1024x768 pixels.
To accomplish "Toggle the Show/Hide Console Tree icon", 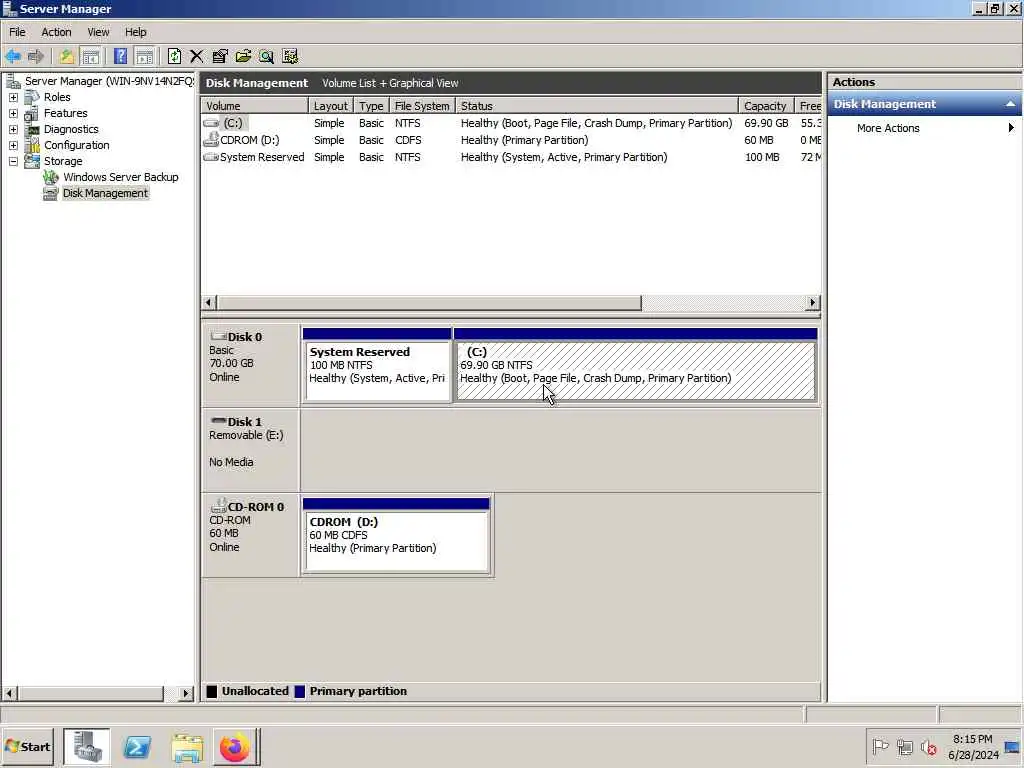I will 90,56.
